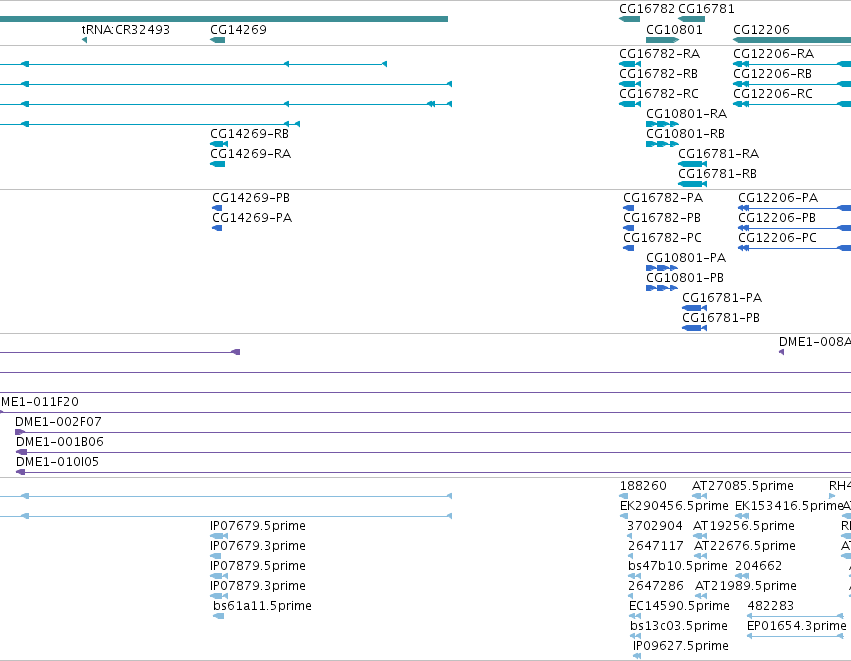Click the DME1-010I05 clone label
Viewport: 851px width, 661px height.
[58, 462]
